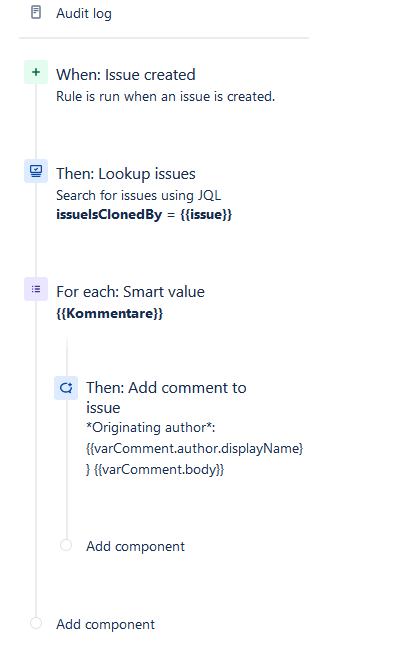Click Rule is run when issue created description
Screen dimensions: 414x662
(x=165, y=97)
